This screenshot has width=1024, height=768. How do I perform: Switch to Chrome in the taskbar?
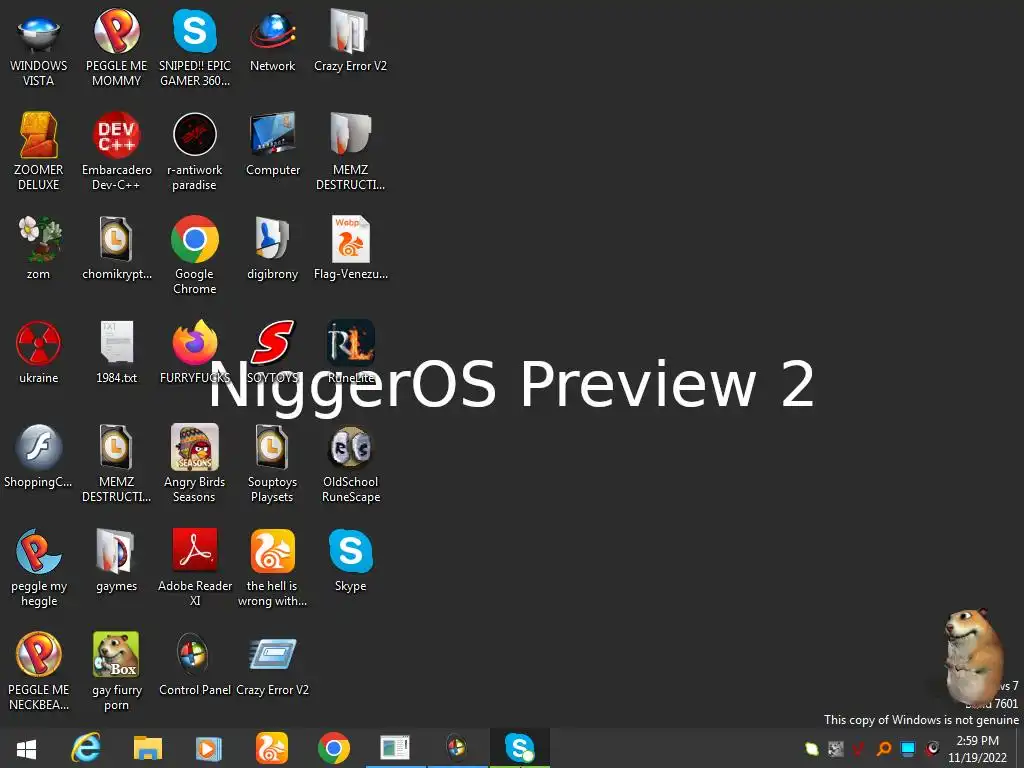tap(333, 748)
